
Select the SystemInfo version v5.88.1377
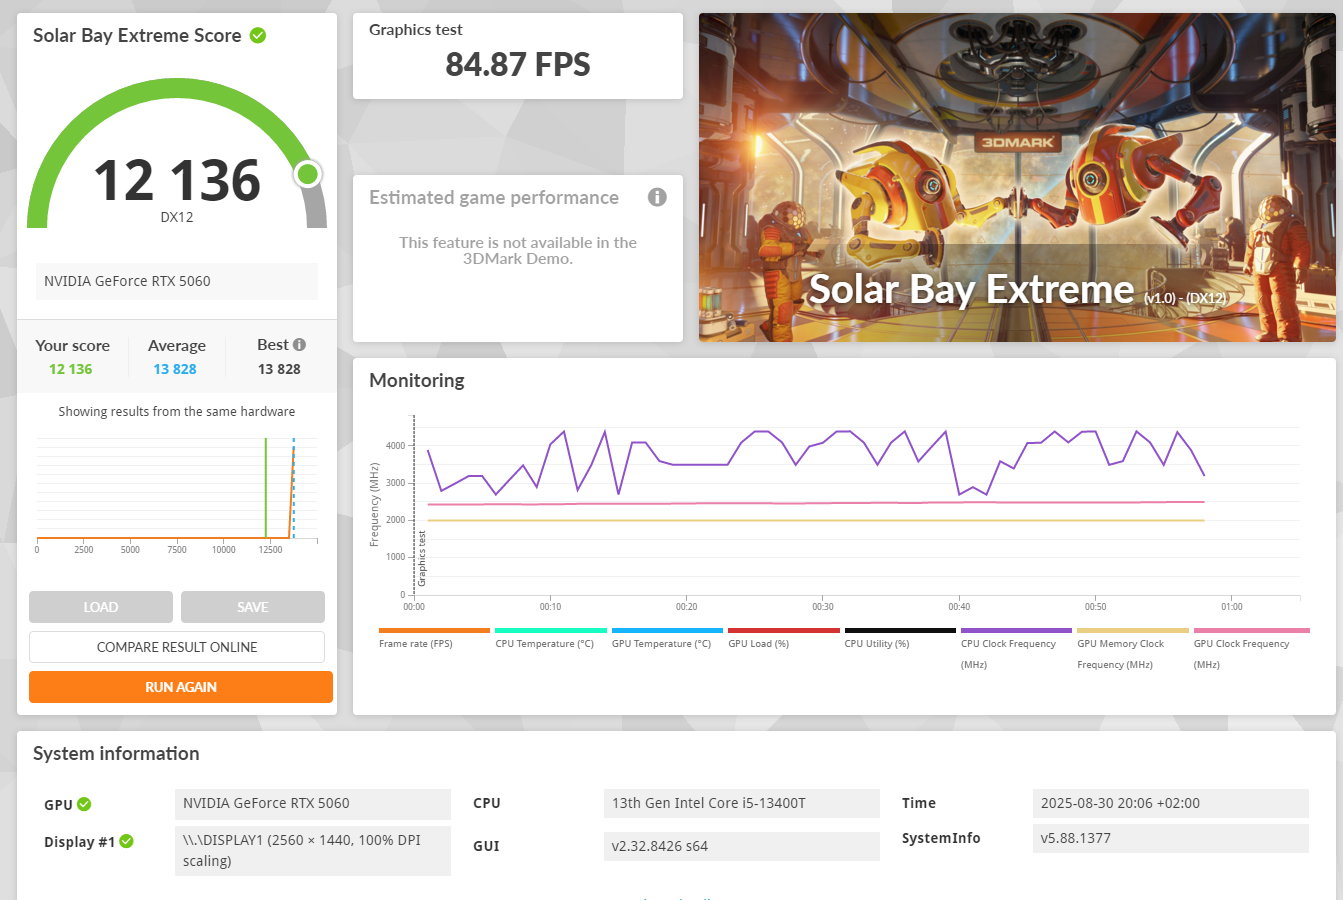1170,838
